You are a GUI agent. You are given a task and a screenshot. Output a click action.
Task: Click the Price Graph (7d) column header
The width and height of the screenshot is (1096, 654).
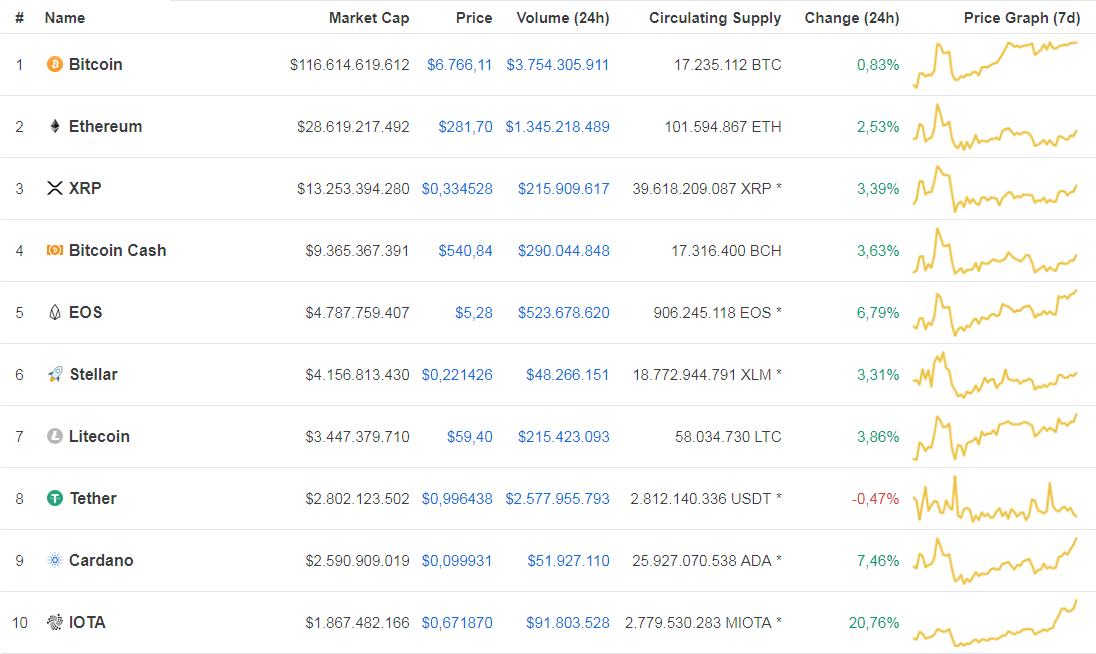[x=1022, y=18]
